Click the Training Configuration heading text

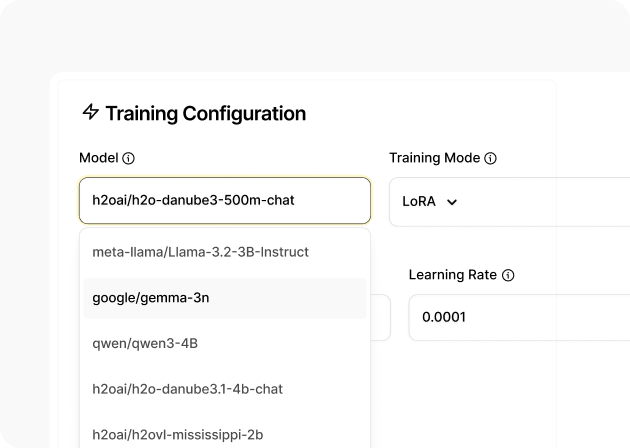[205, 113]
